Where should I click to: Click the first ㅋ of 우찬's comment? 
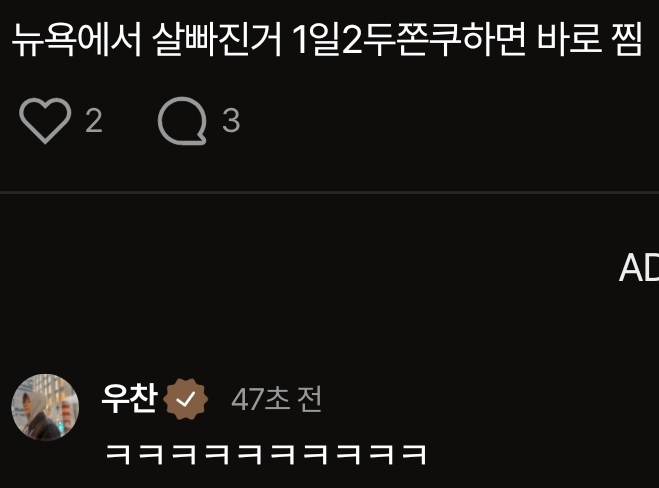(118, 454)
